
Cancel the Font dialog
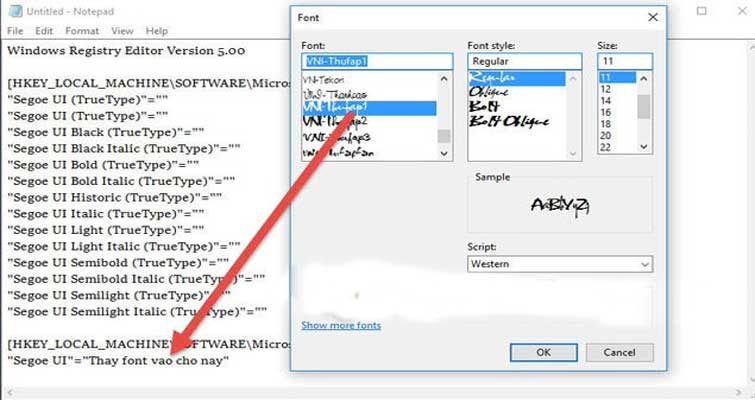(x=619, y=352)
